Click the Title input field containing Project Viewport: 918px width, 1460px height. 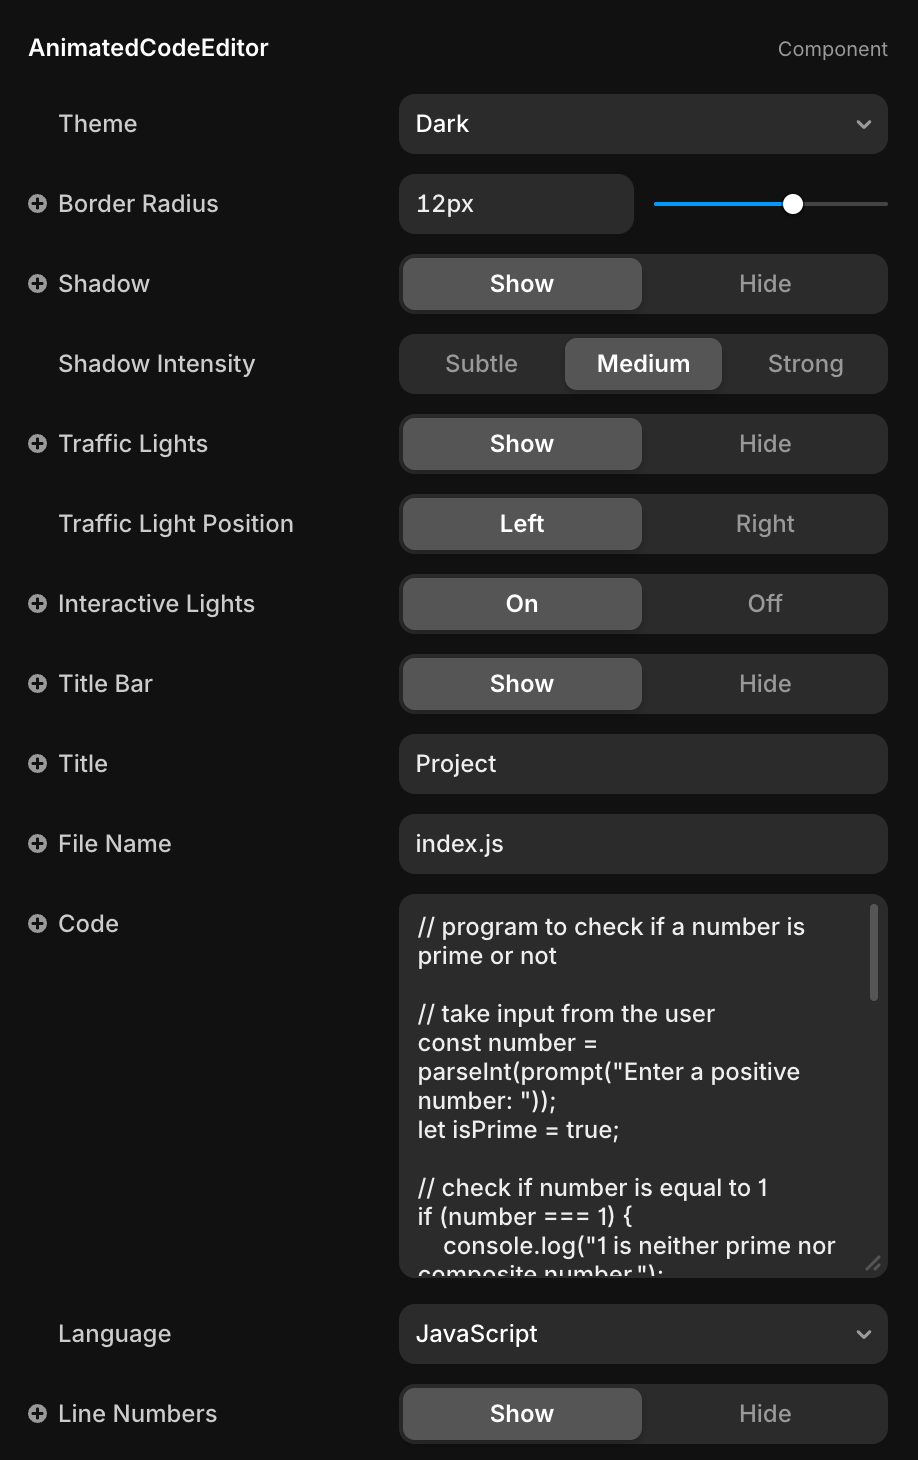pyautogui.click(x=643, y=764)
